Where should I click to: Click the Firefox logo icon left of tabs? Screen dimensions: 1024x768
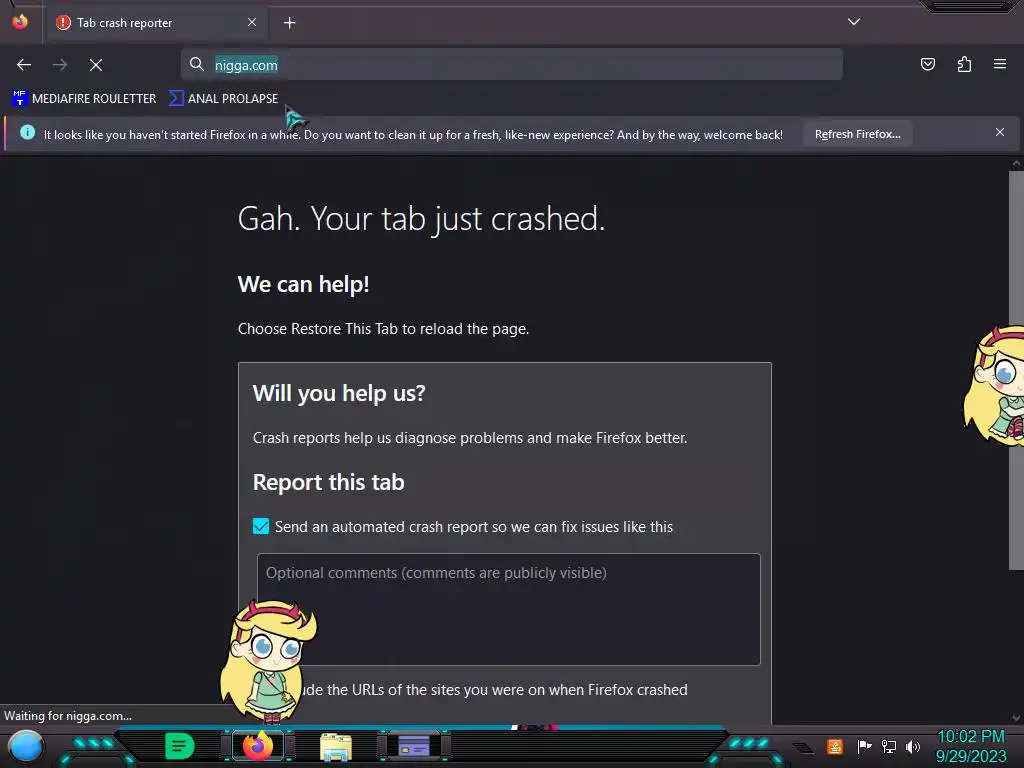[x=20, y=22]
